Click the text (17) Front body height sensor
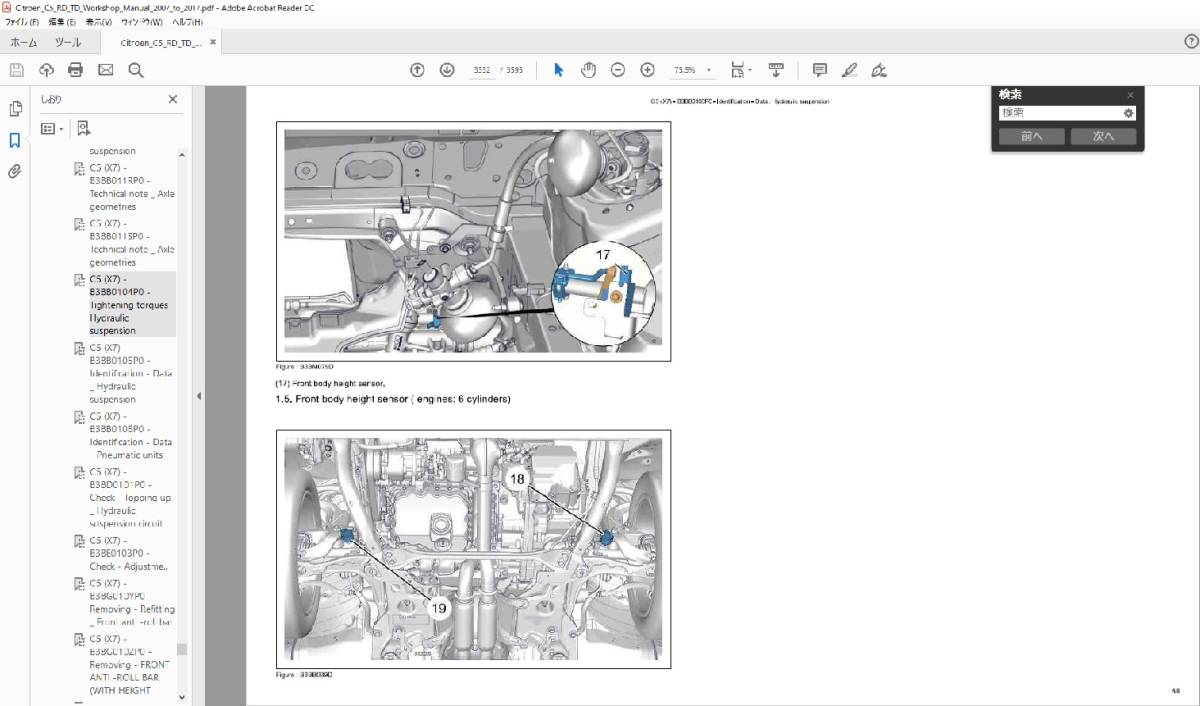The image size is (1200, 706). pyautogui.click(x=330, y=383)
